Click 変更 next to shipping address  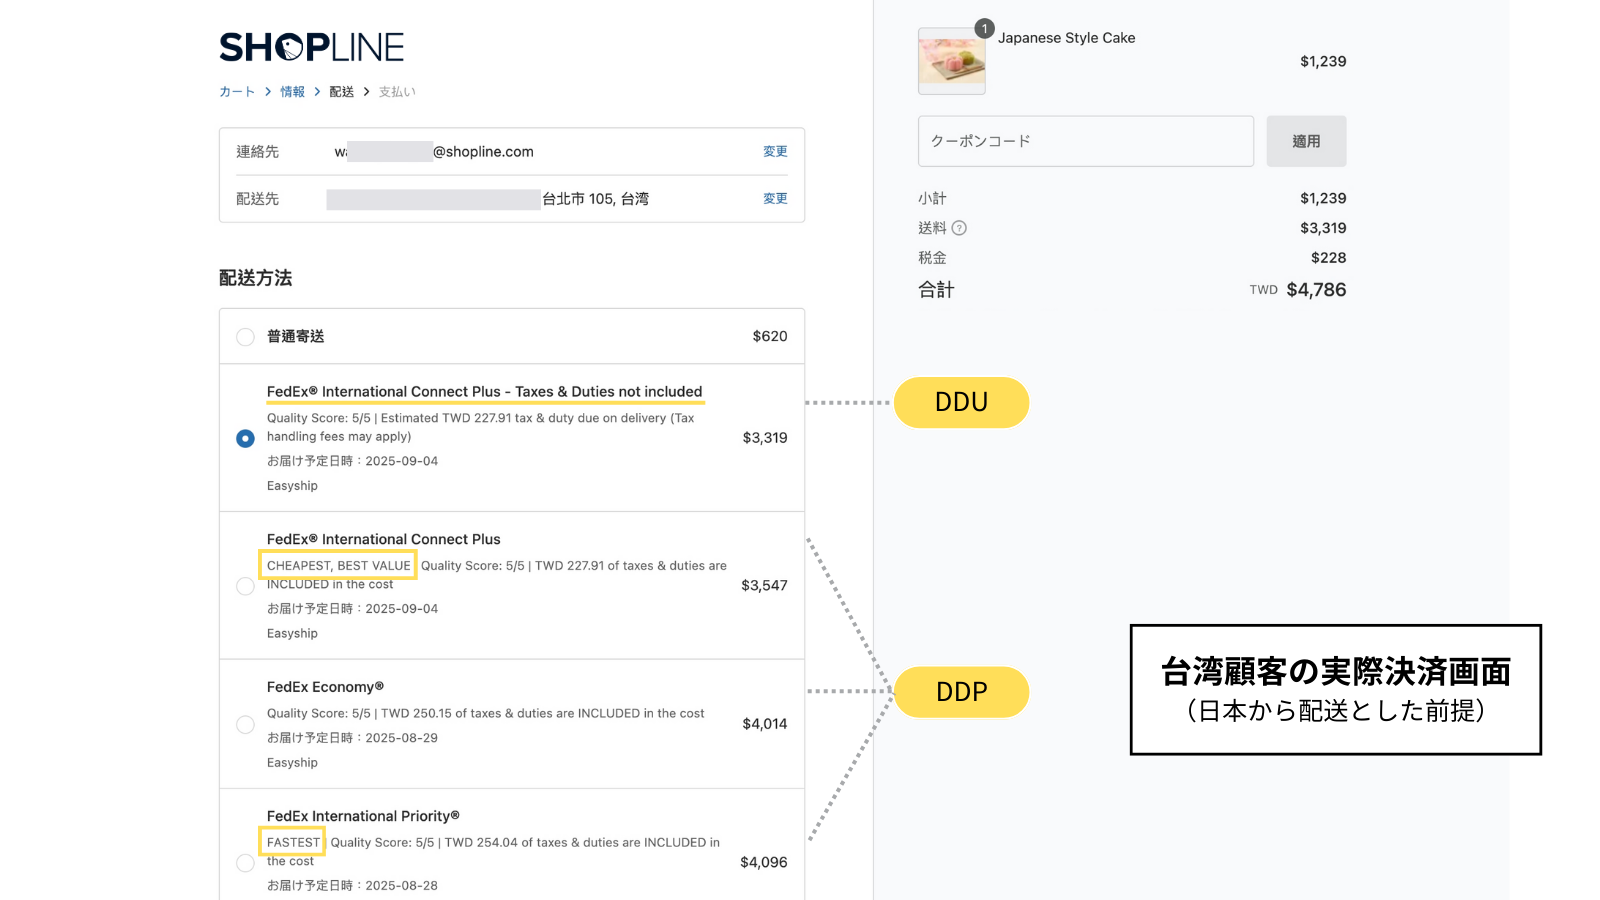coord(775,199)
